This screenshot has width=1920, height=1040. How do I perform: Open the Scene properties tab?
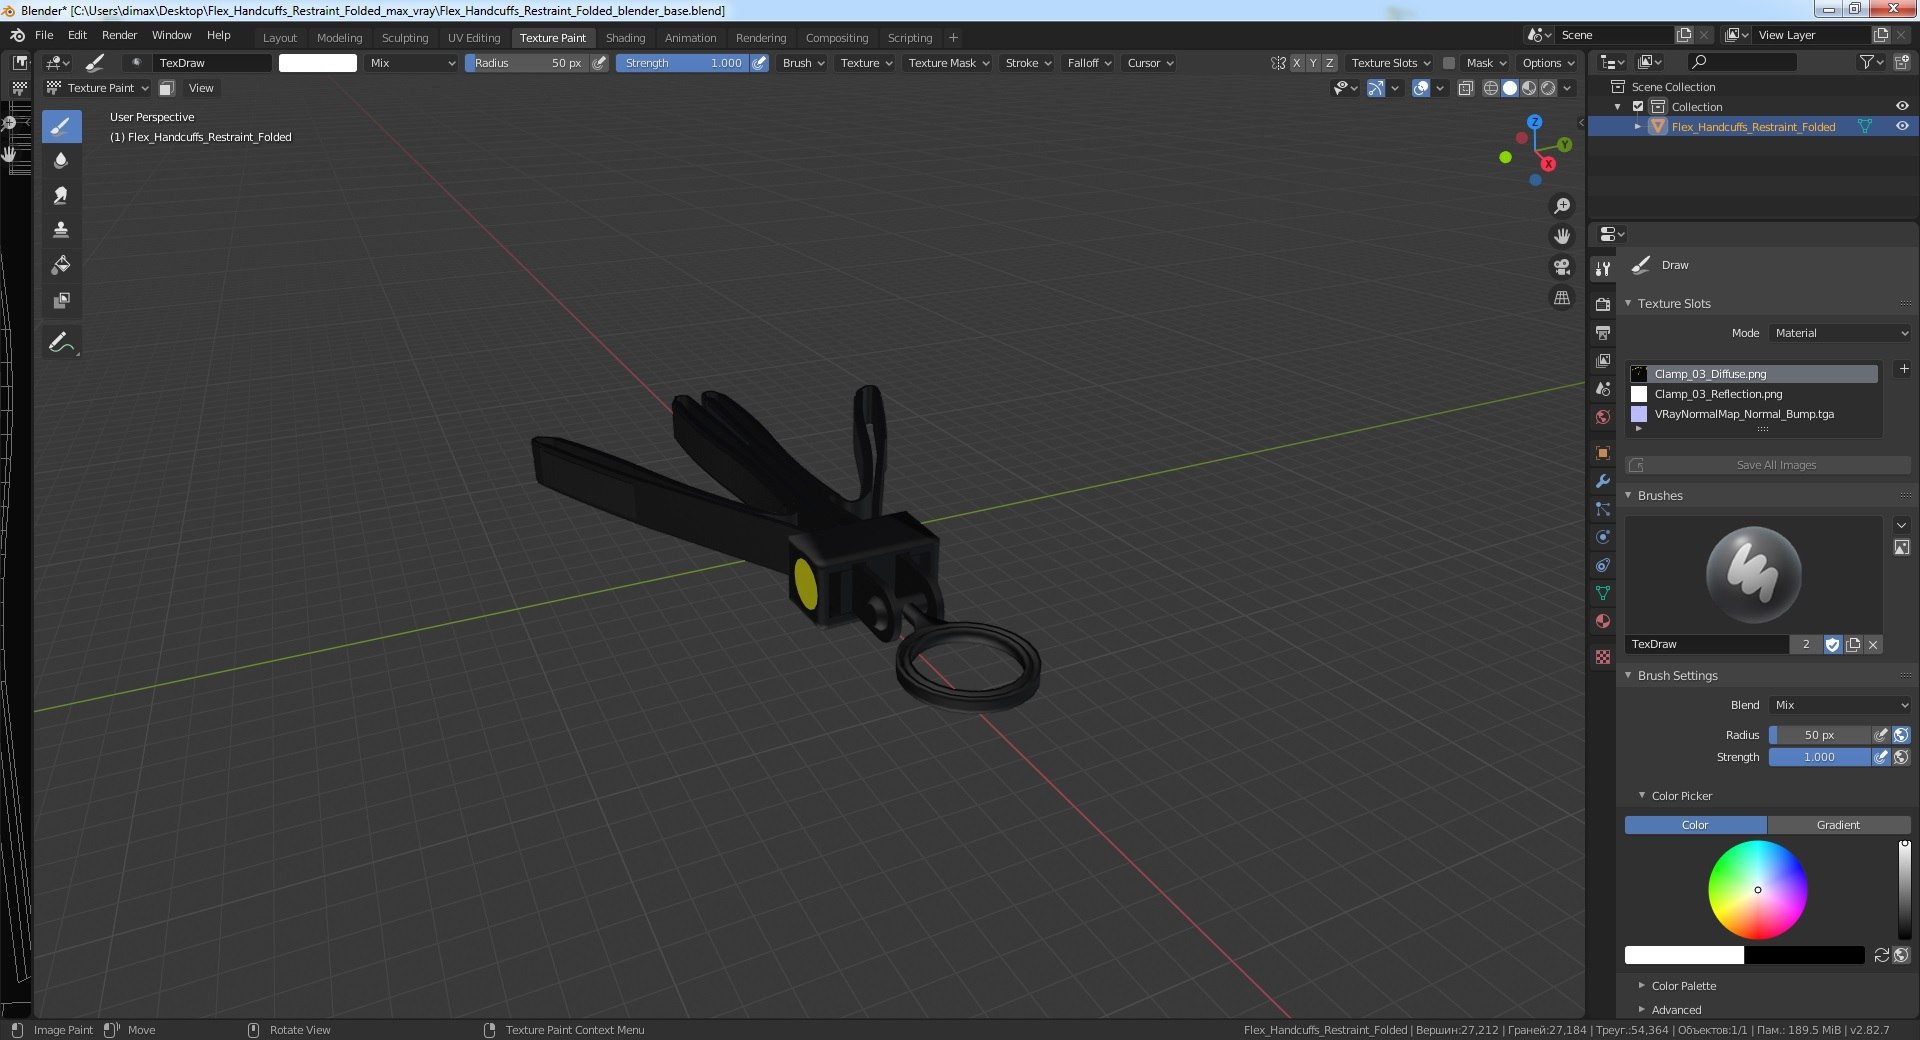tap(1603, 388)
